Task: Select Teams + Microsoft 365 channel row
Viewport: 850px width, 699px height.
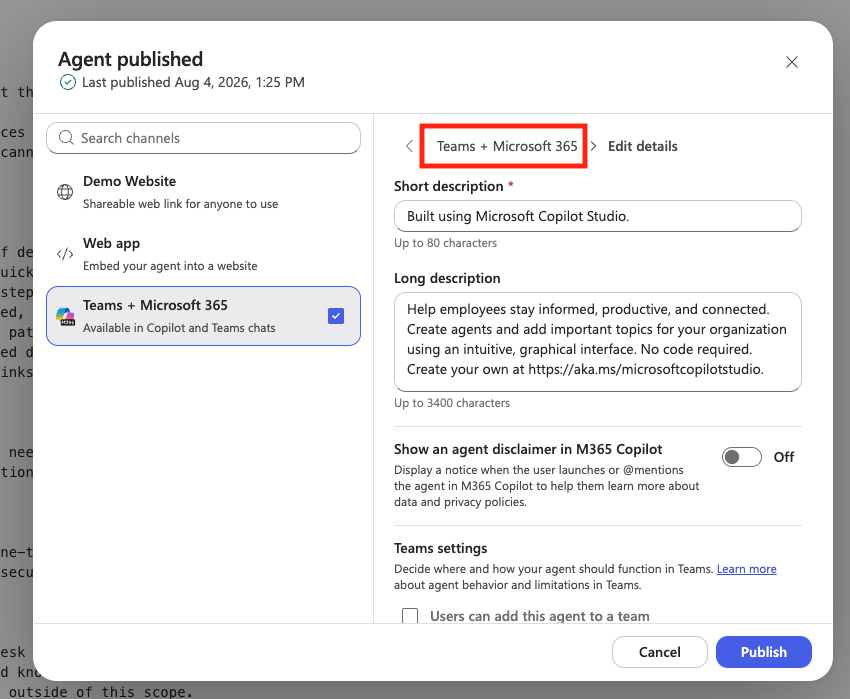Action: [x=203, y=316]
